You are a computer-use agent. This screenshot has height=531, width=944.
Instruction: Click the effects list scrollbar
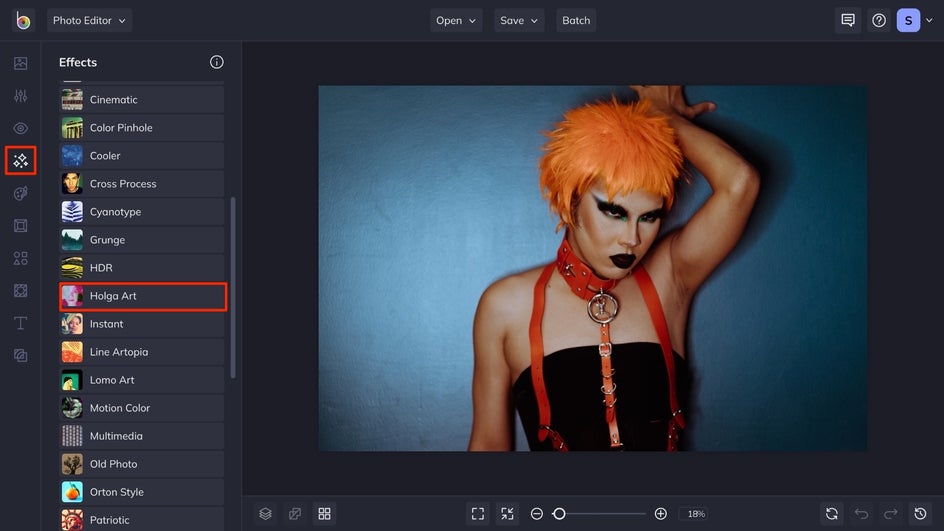(233, 288)
